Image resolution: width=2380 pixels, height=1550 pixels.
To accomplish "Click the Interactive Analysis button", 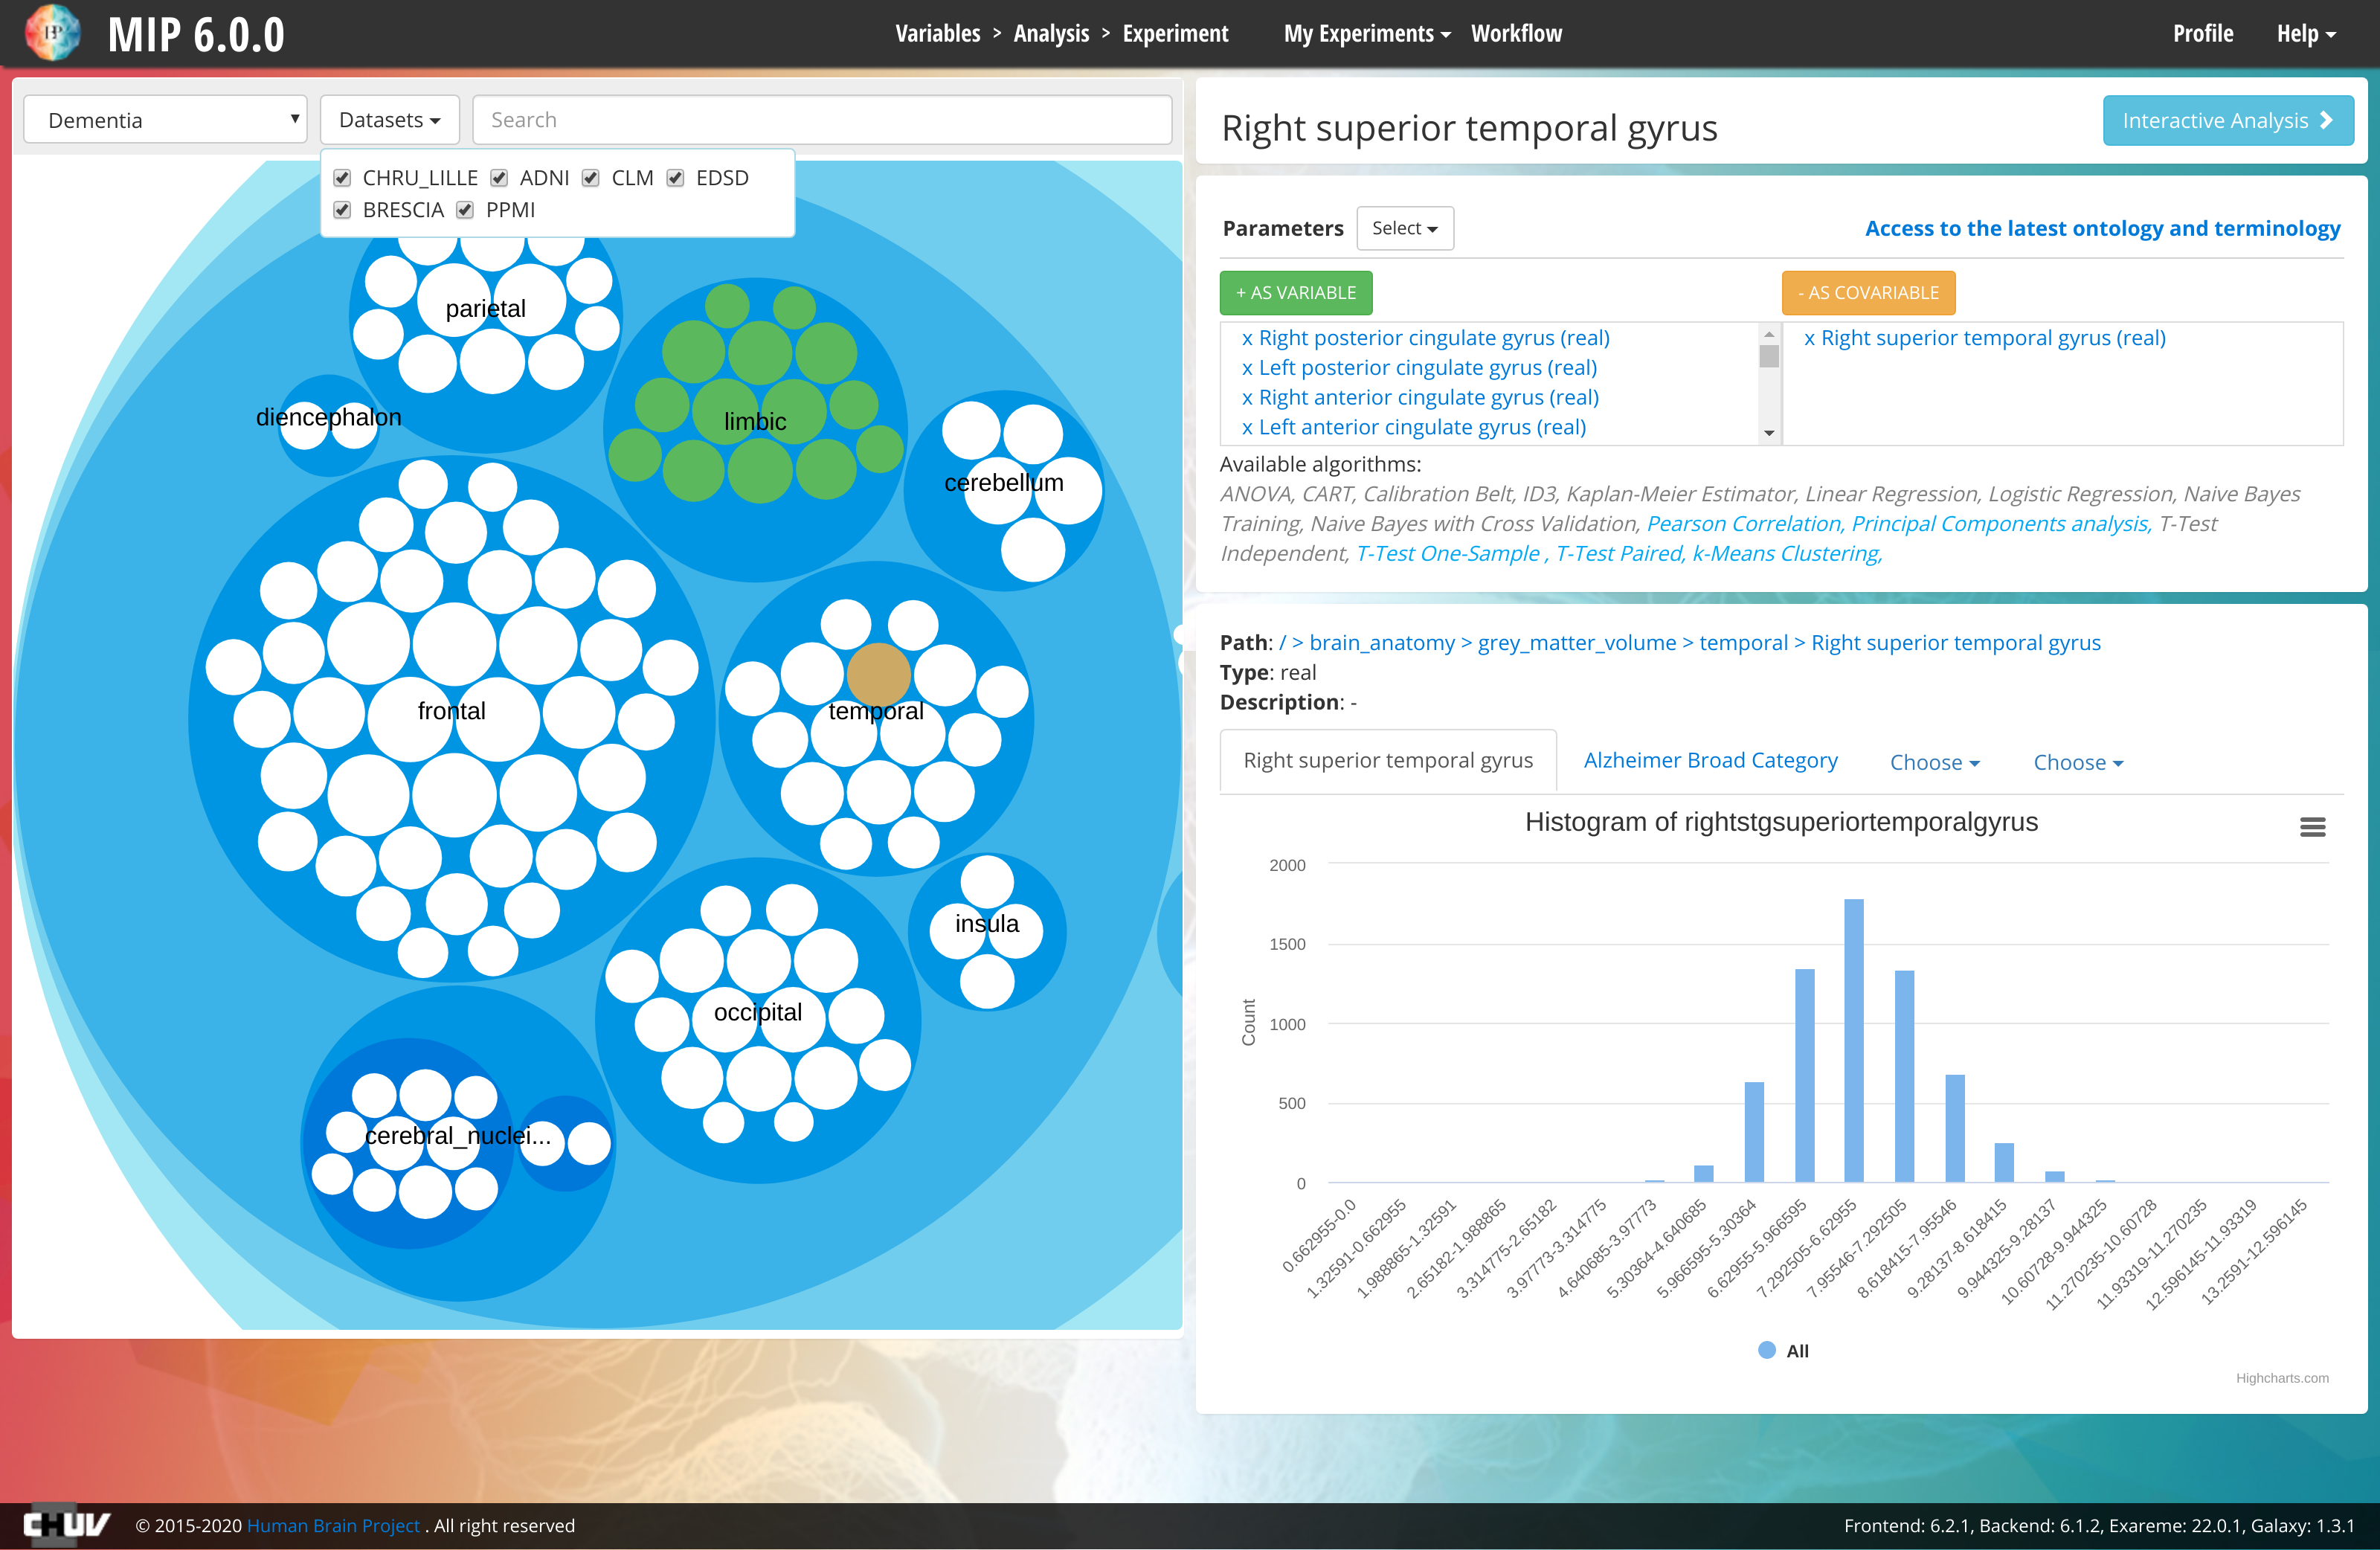I will (2227, 121).
